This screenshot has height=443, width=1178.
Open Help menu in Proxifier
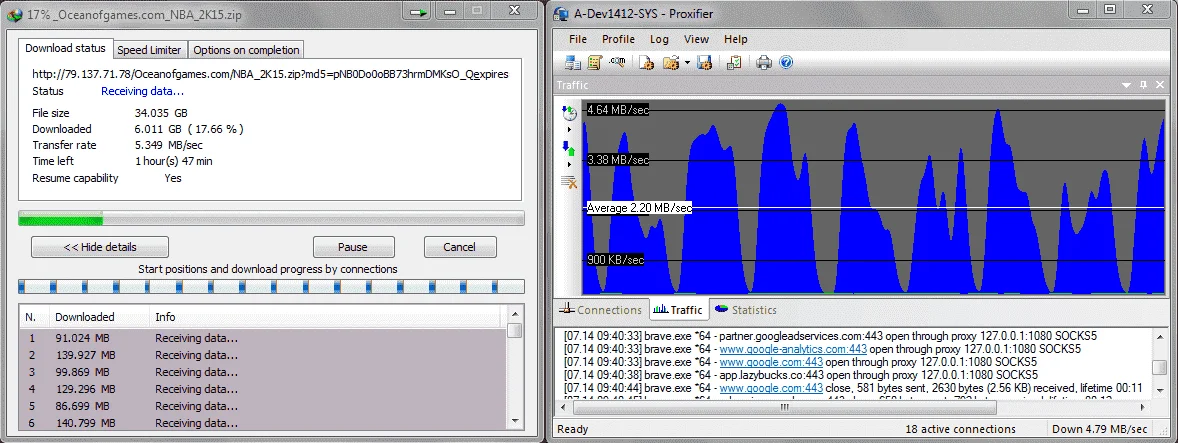pyautogui.click(x=735, y=39)
